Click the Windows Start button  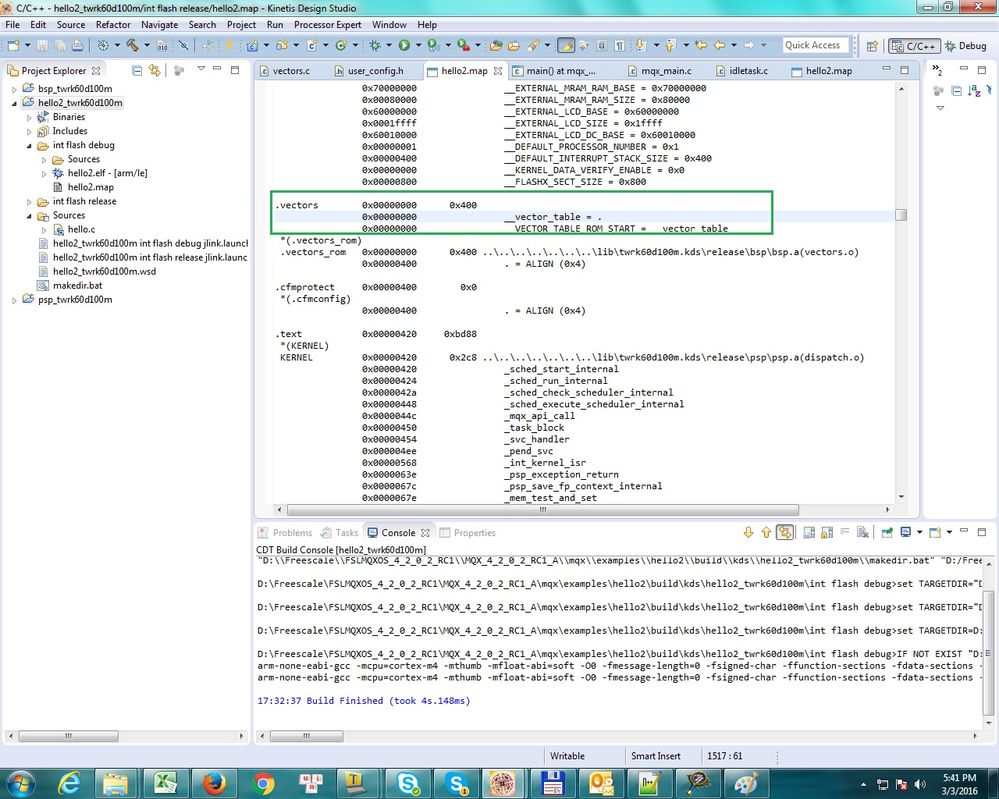coord(20,783)
